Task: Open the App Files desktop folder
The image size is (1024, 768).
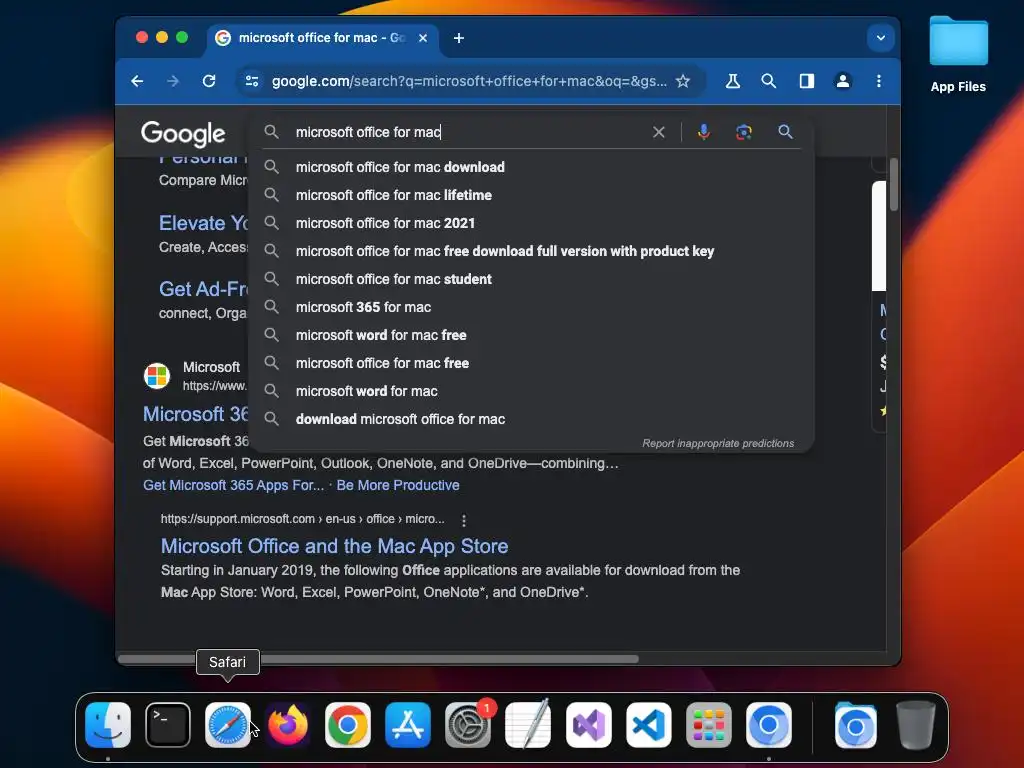Action: pos(958,55)
